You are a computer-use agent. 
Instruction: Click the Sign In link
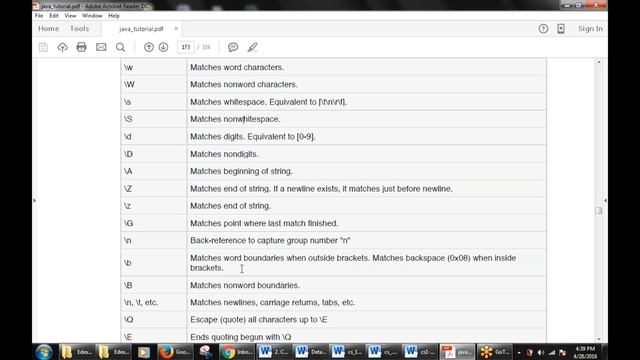pyautogui.click(x=590, y=29)
